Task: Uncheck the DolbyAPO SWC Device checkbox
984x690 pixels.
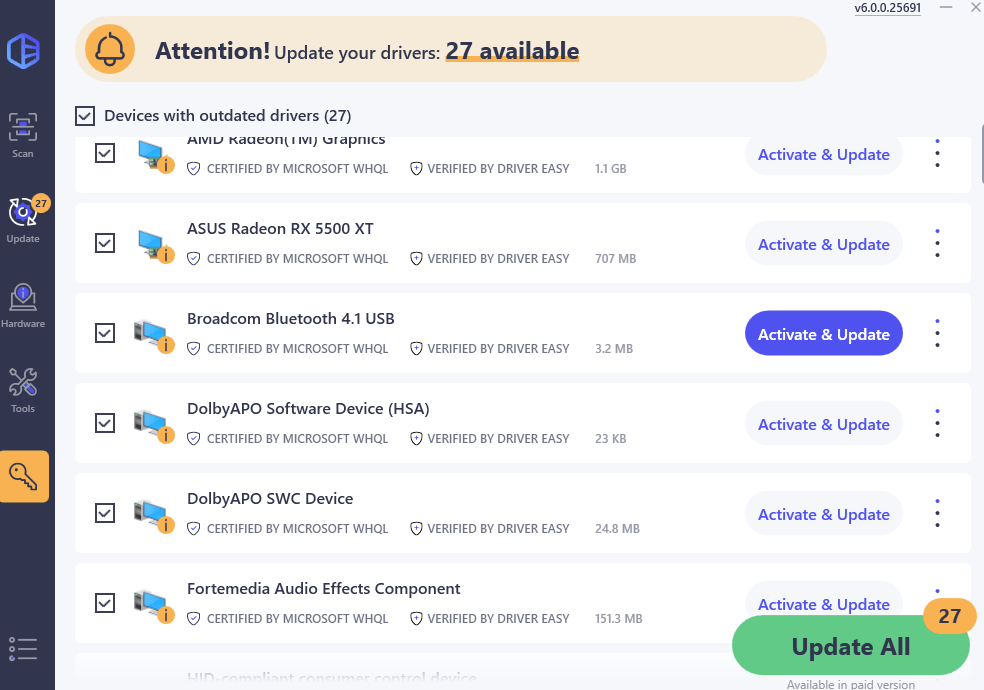Action: click(105, 513)
